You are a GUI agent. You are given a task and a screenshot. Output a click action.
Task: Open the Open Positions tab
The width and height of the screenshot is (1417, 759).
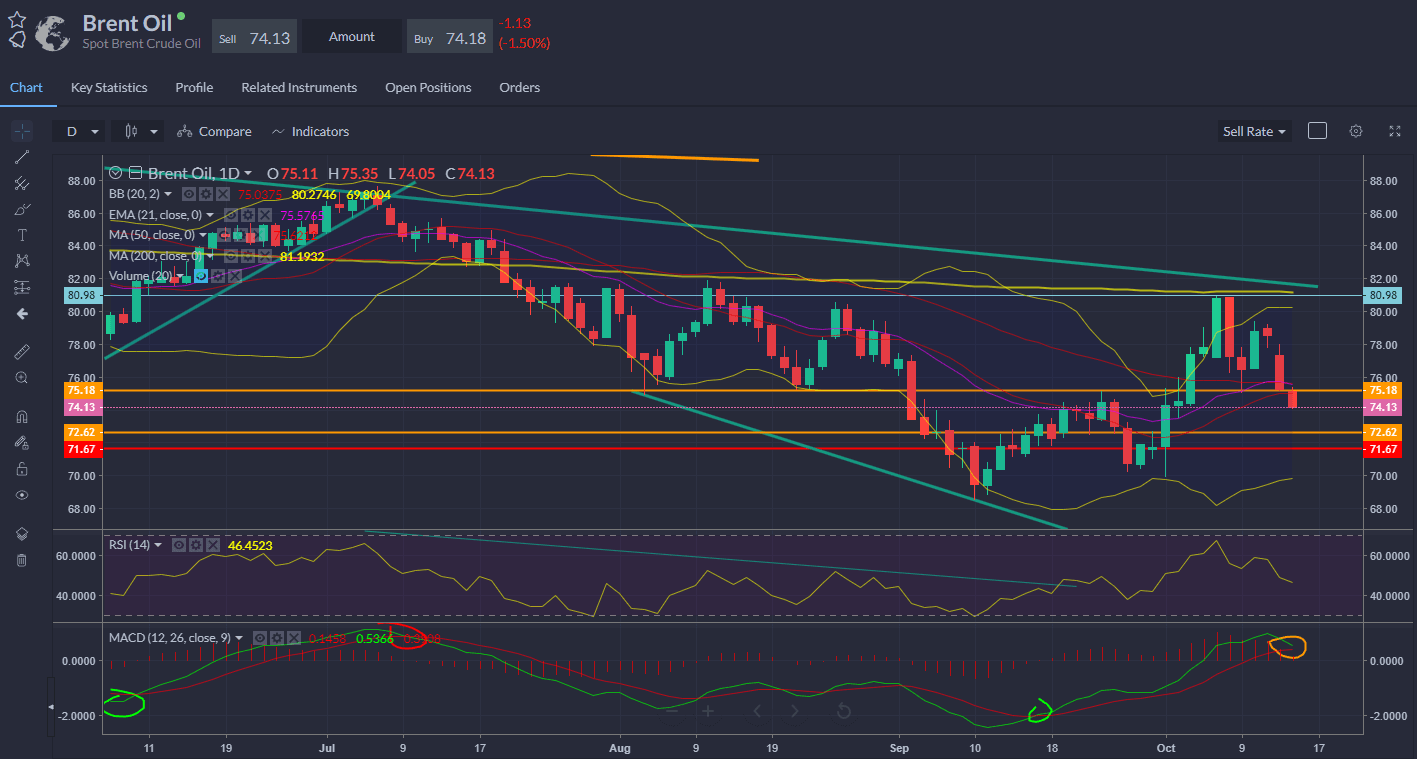pos(428,88)
